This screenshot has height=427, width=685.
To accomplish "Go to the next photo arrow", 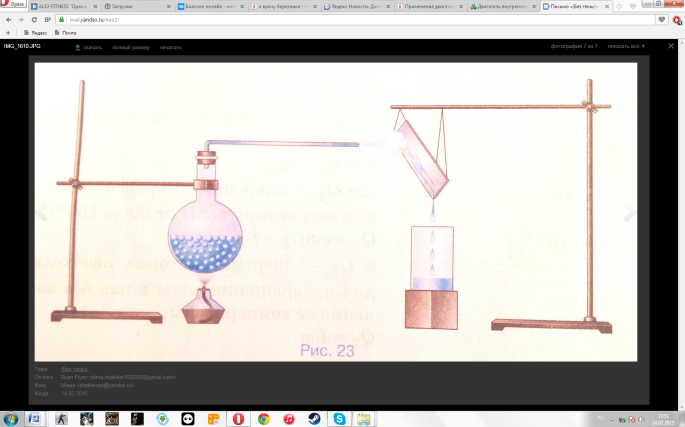I will coord(629,211).
